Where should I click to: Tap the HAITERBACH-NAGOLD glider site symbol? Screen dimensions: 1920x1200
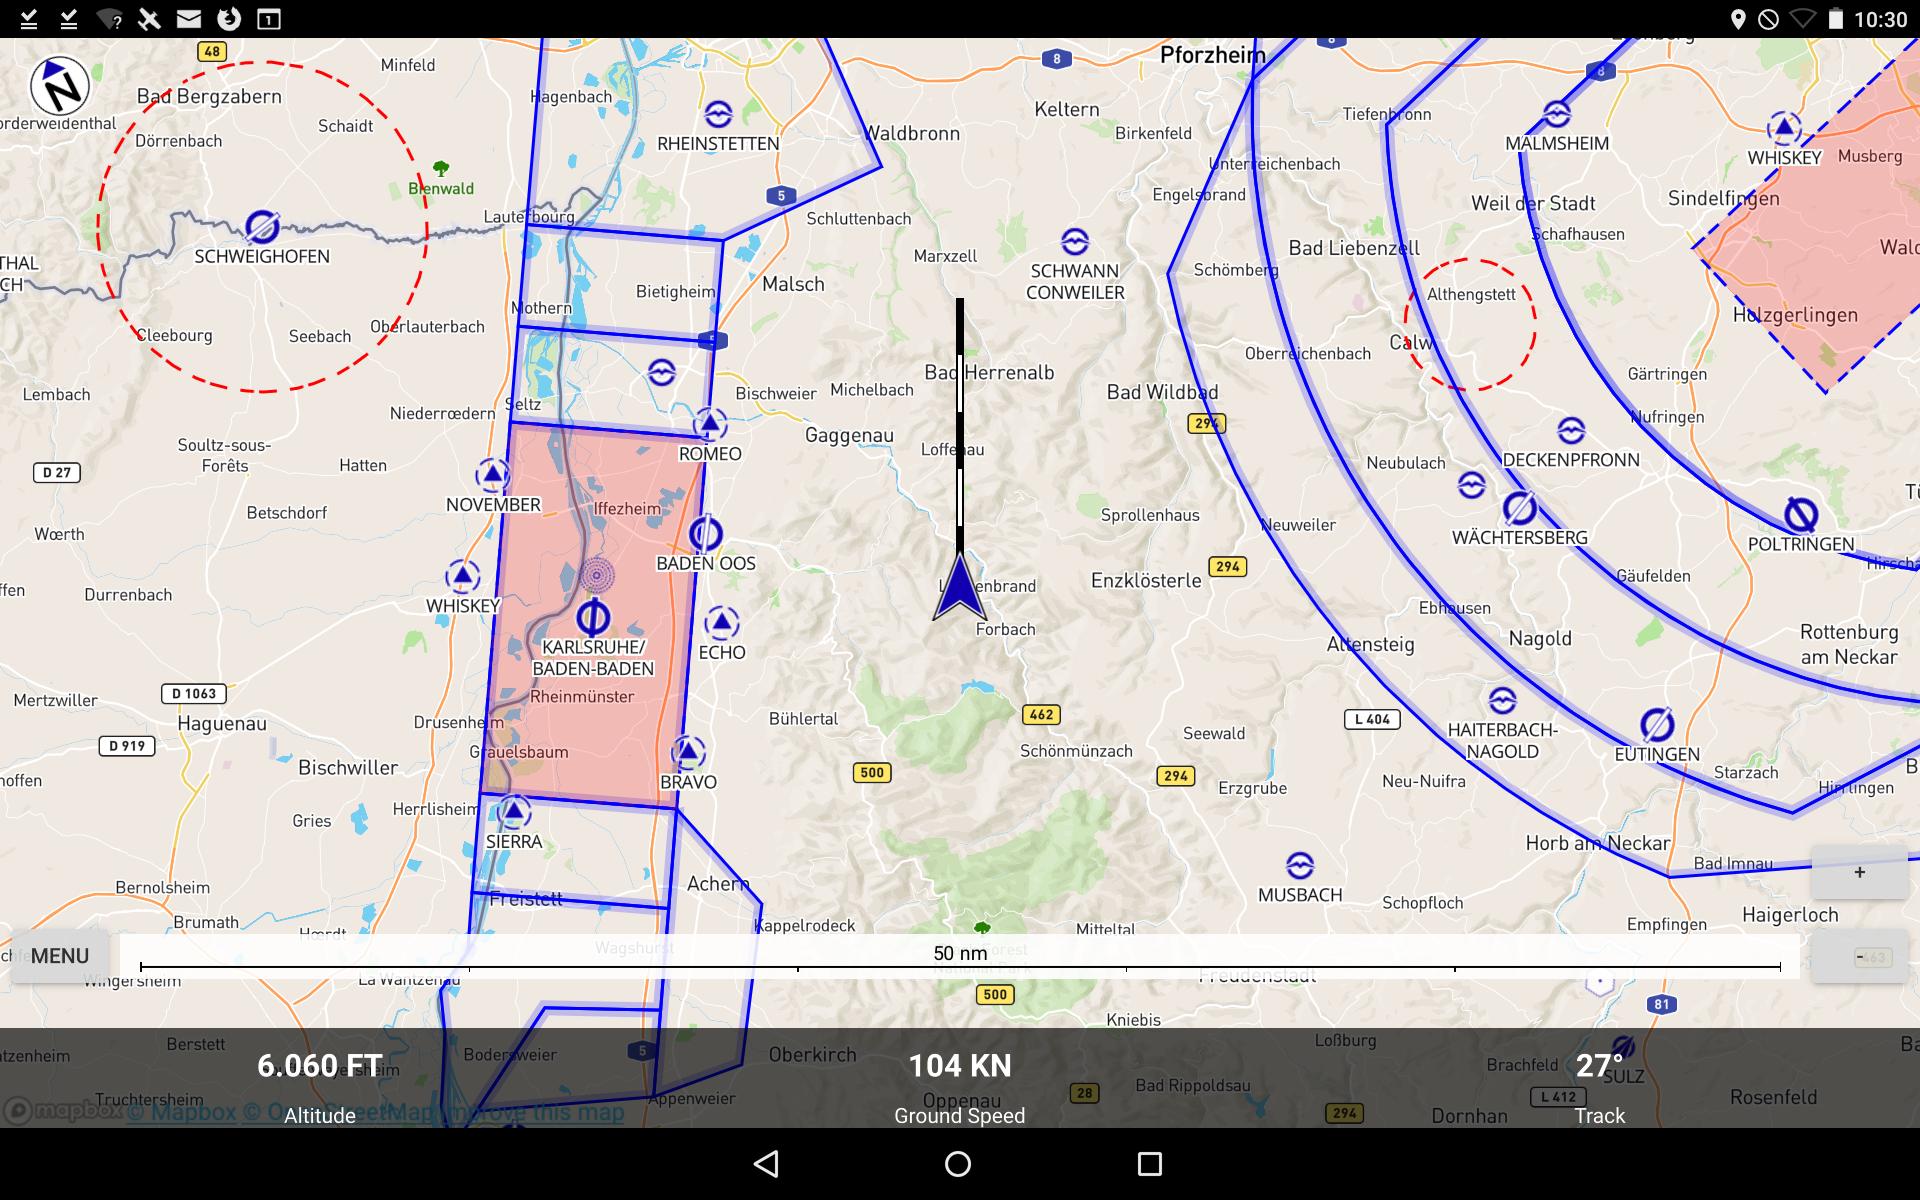coord(1502,700)
